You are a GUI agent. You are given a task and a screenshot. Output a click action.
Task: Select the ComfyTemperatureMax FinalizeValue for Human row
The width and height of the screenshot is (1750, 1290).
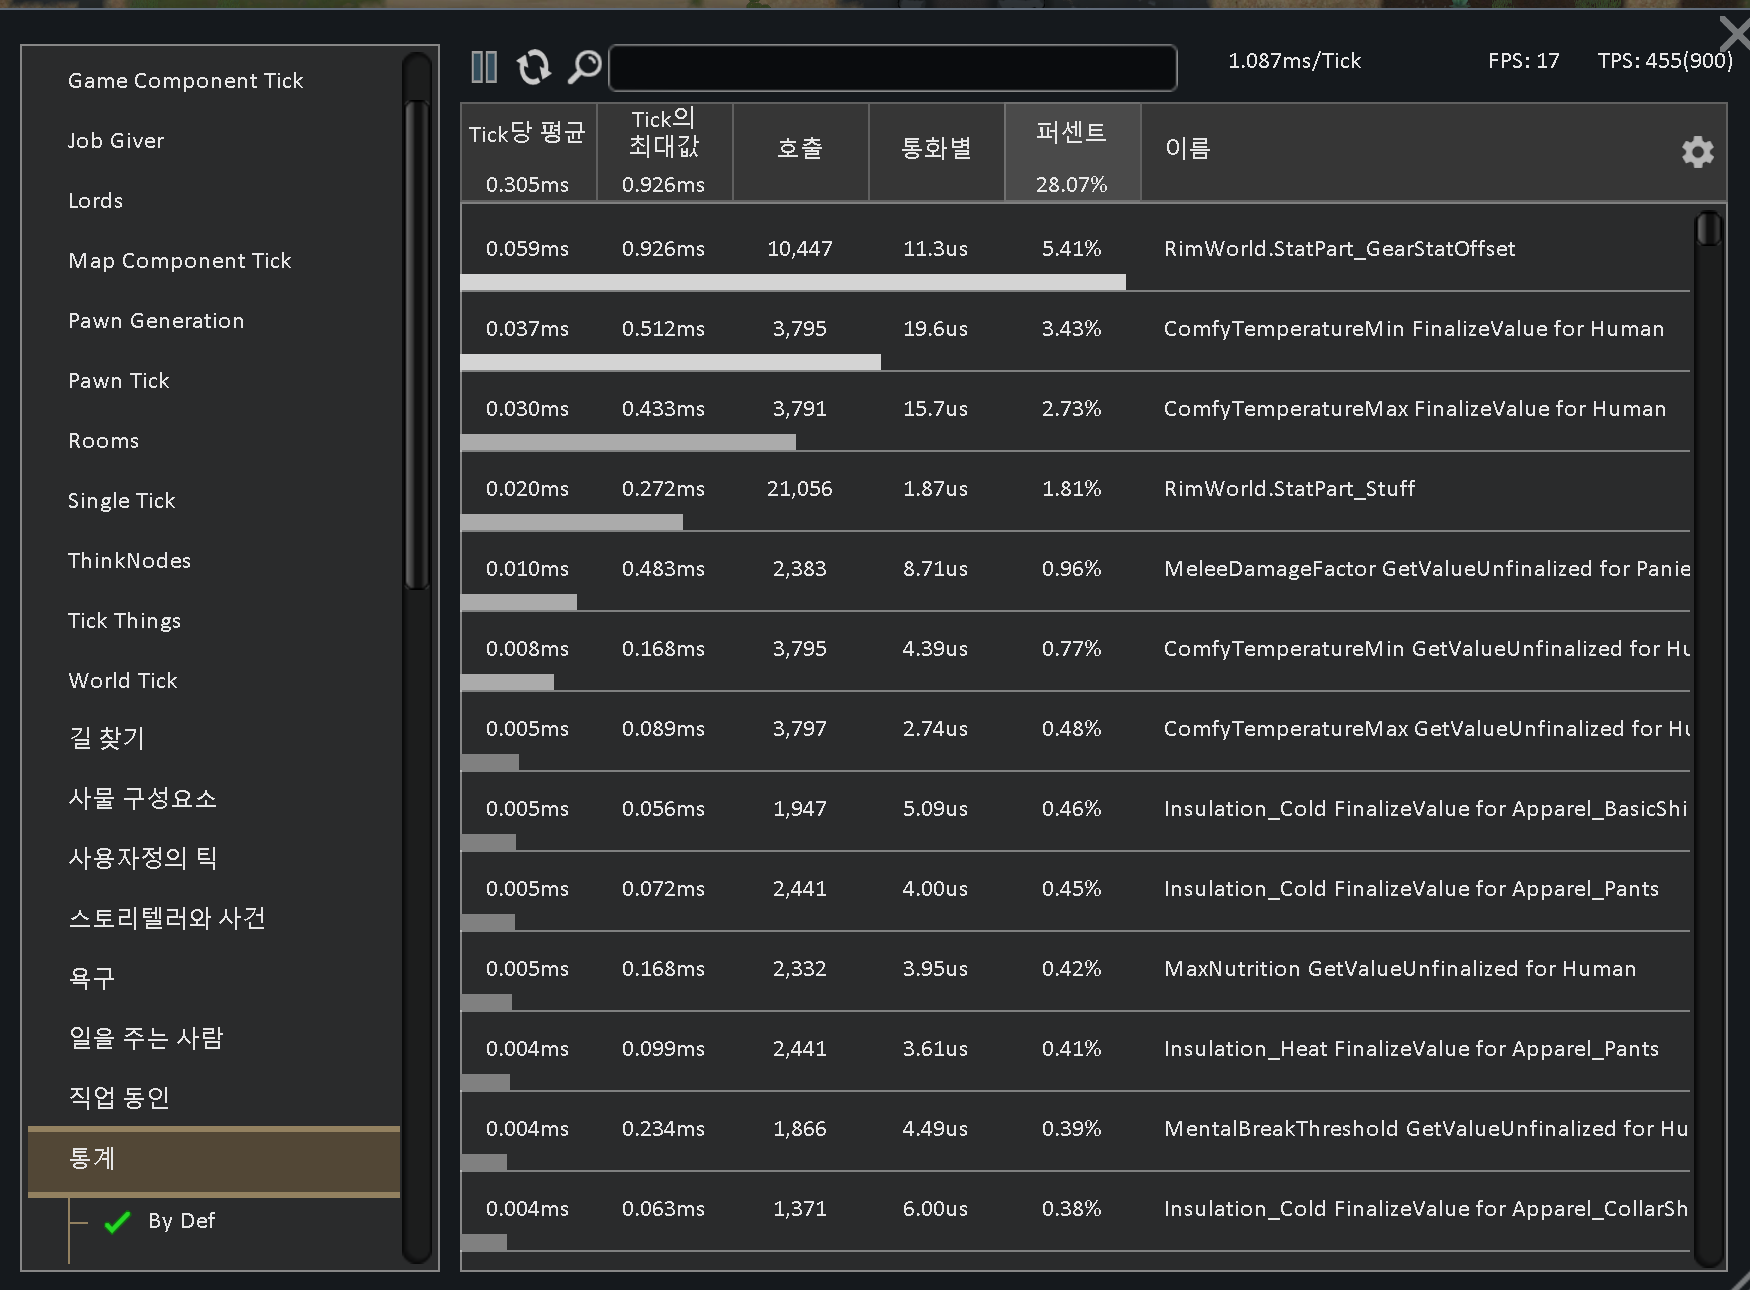pyautogui.click(x=1075, y=409)
